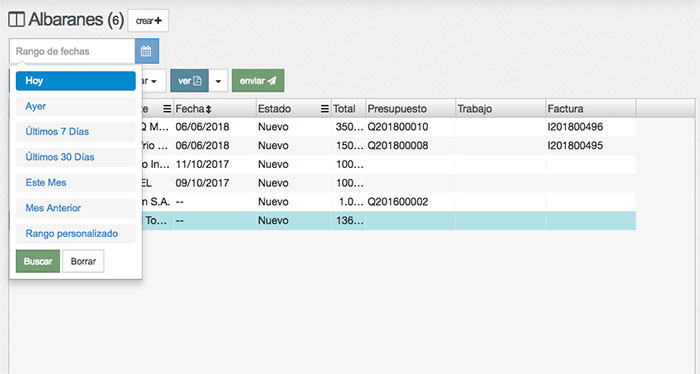Choose Últimos 30 Días range
This screenshot has width=700, height=374.
point(75,157)
